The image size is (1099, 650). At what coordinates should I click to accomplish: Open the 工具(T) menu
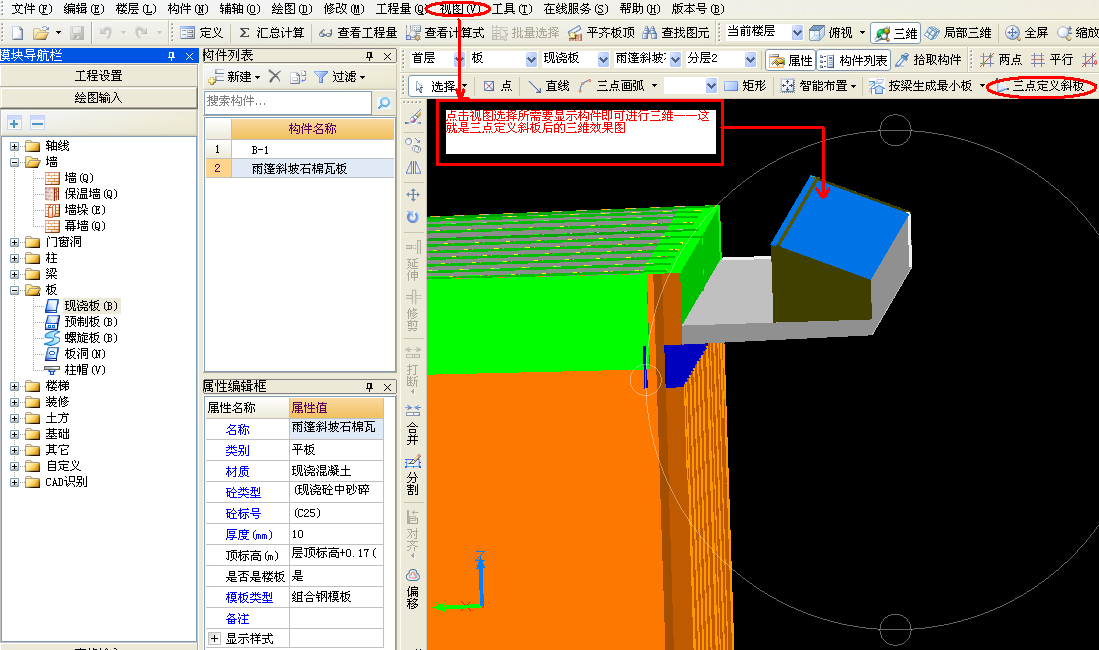point(512,9)
